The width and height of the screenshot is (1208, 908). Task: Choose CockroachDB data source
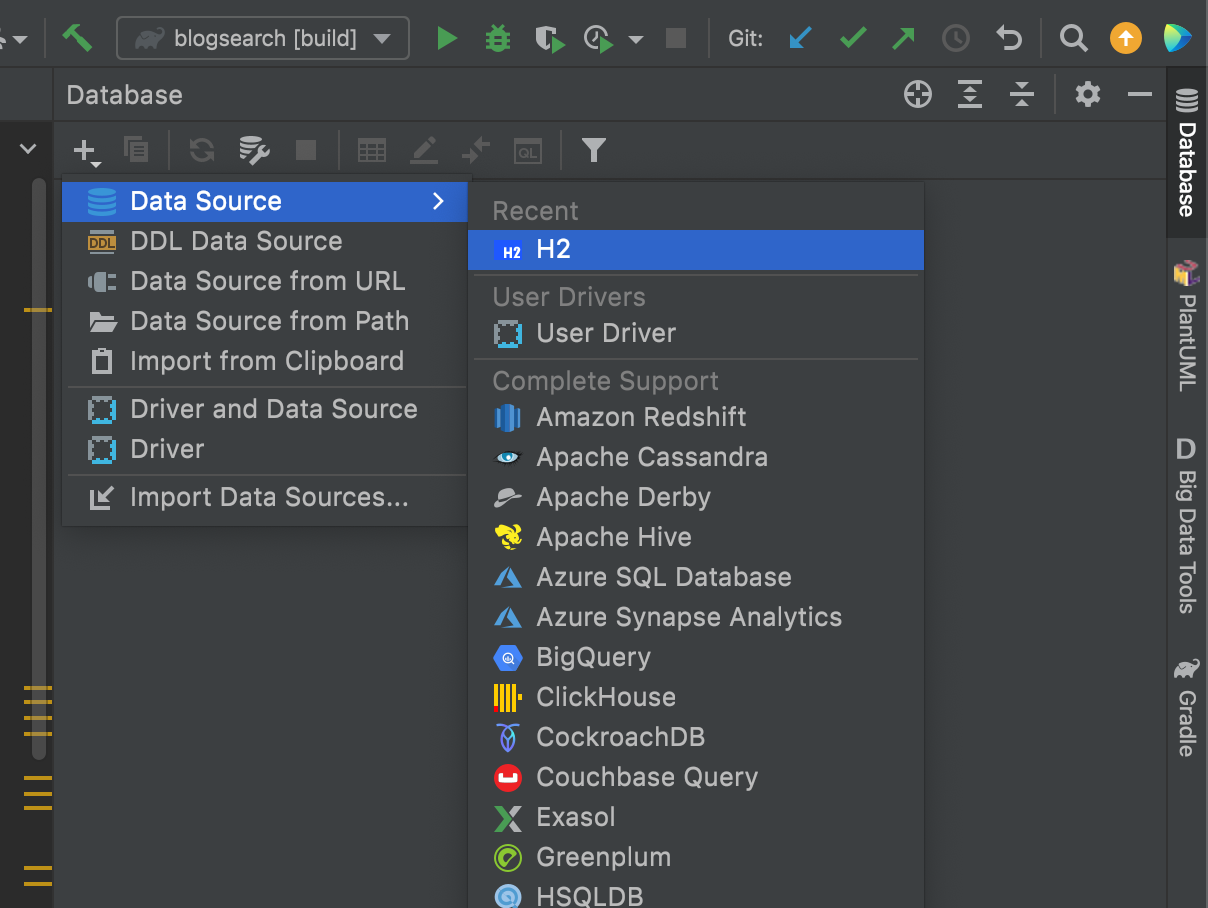click(x=696, y=737)
